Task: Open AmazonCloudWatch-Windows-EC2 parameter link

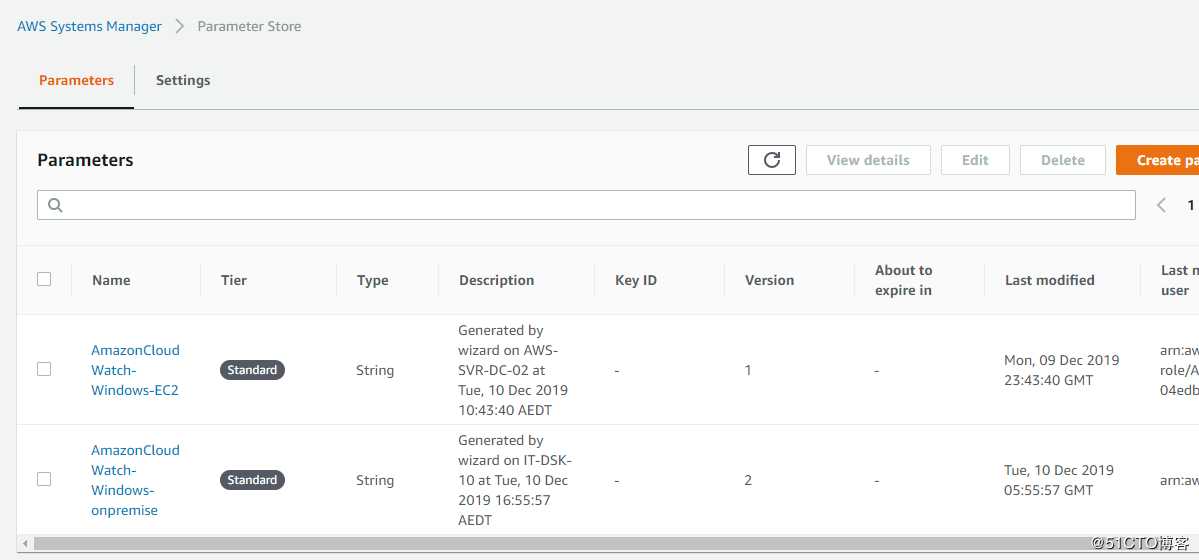Action: pyautogui.click(x=135, y=370)
